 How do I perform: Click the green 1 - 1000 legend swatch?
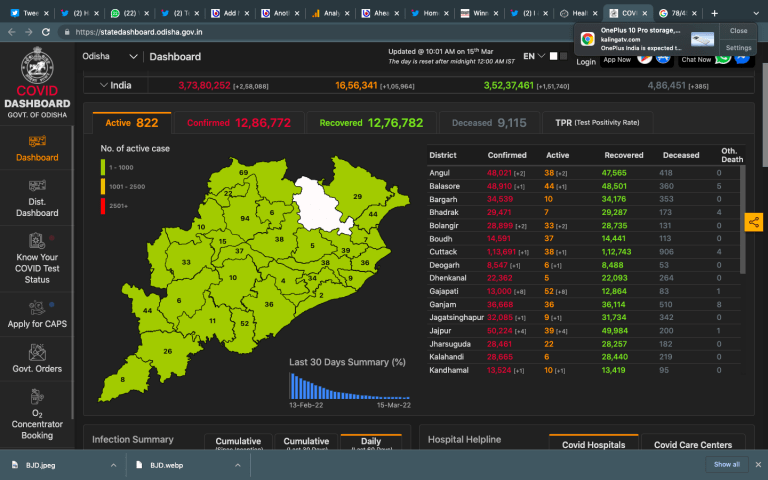[x=103, y=168]
